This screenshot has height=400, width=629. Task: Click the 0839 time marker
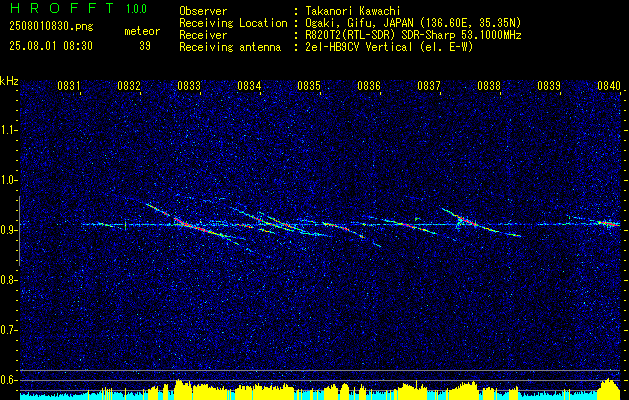coord(549,85)
